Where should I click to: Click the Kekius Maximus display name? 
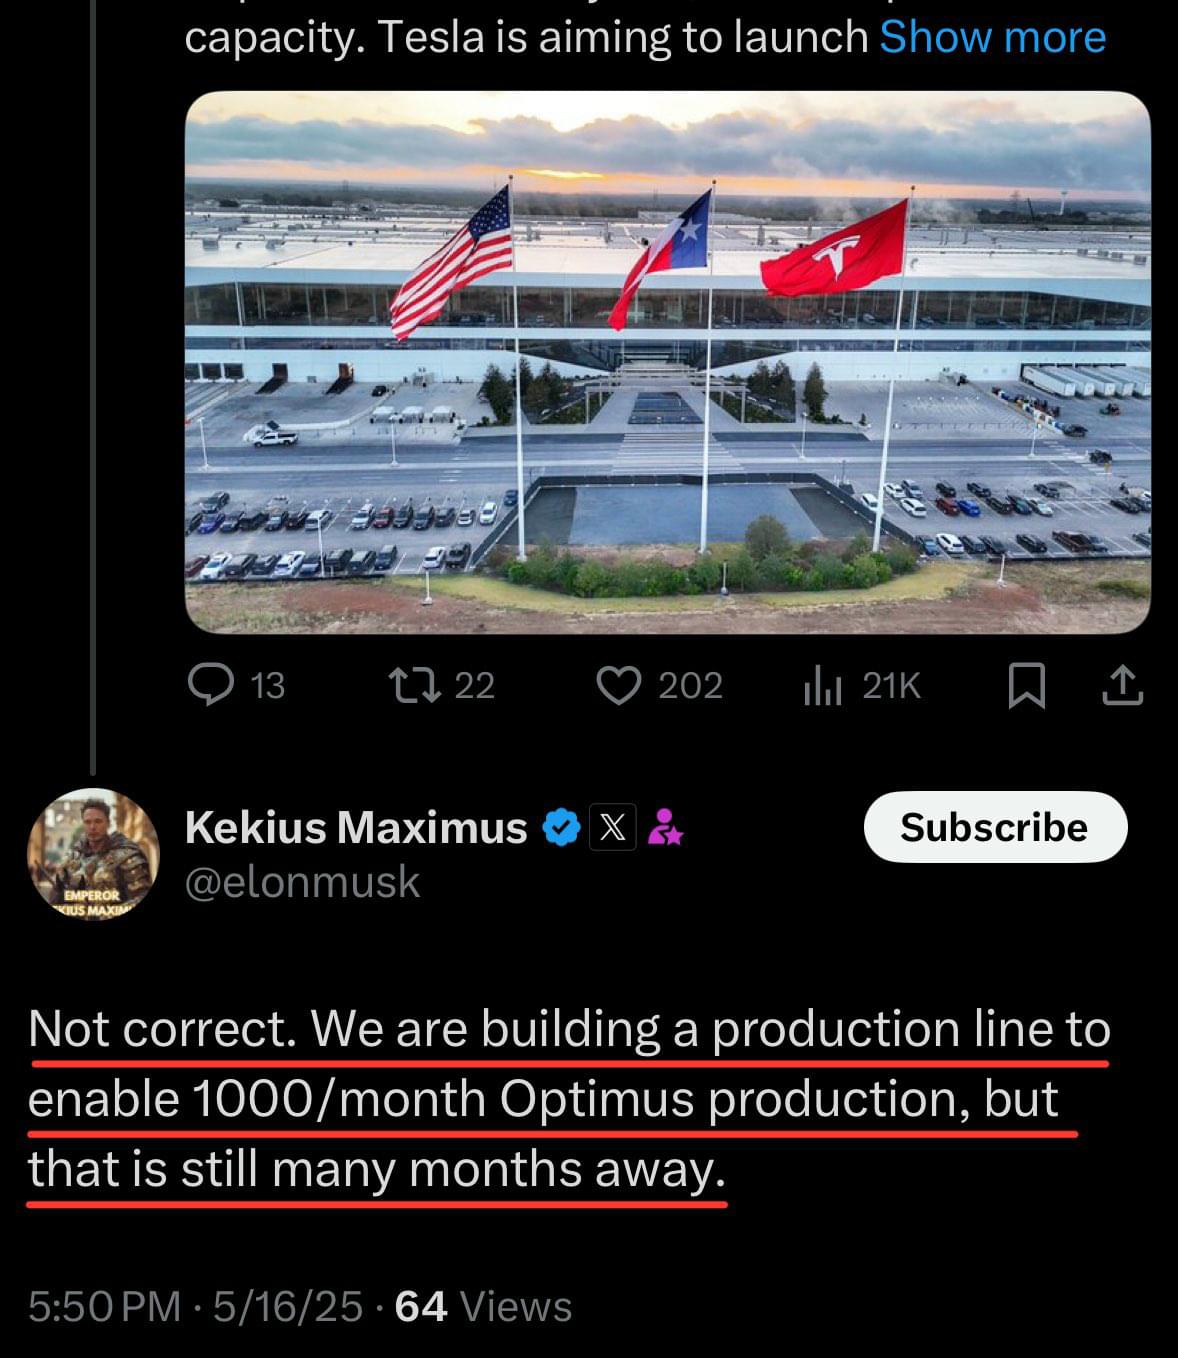(355, 826)
